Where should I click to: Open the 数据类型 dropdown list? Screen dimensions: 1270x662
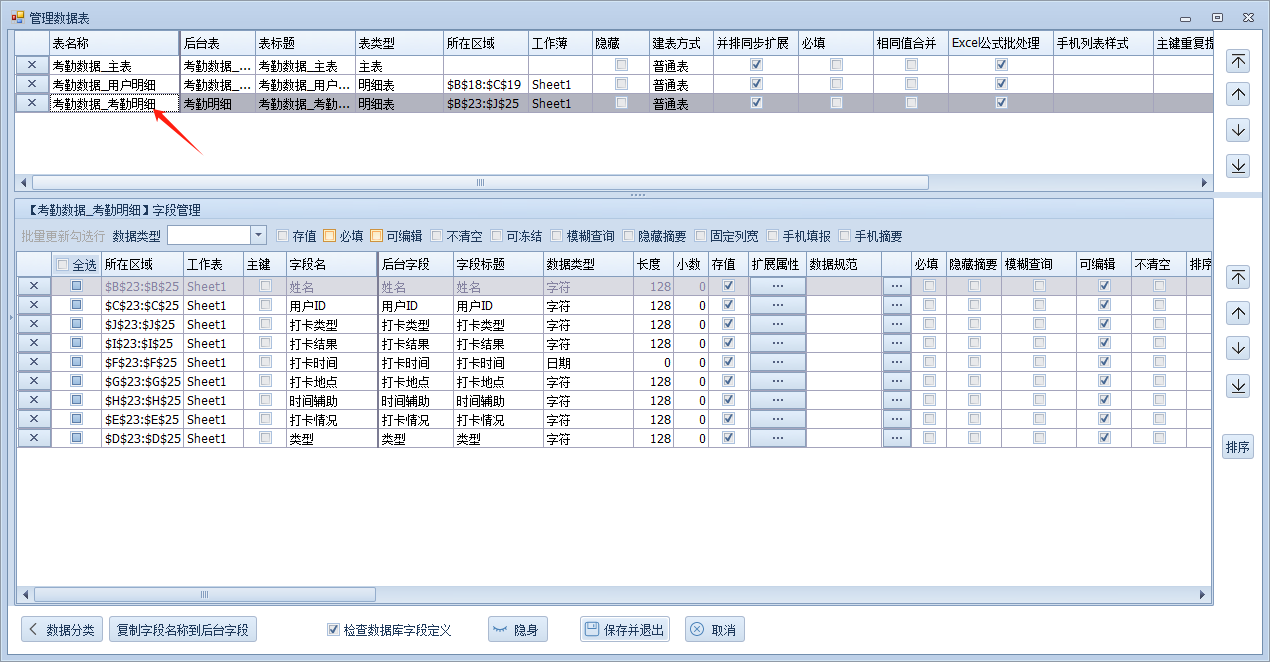(258, 235)
